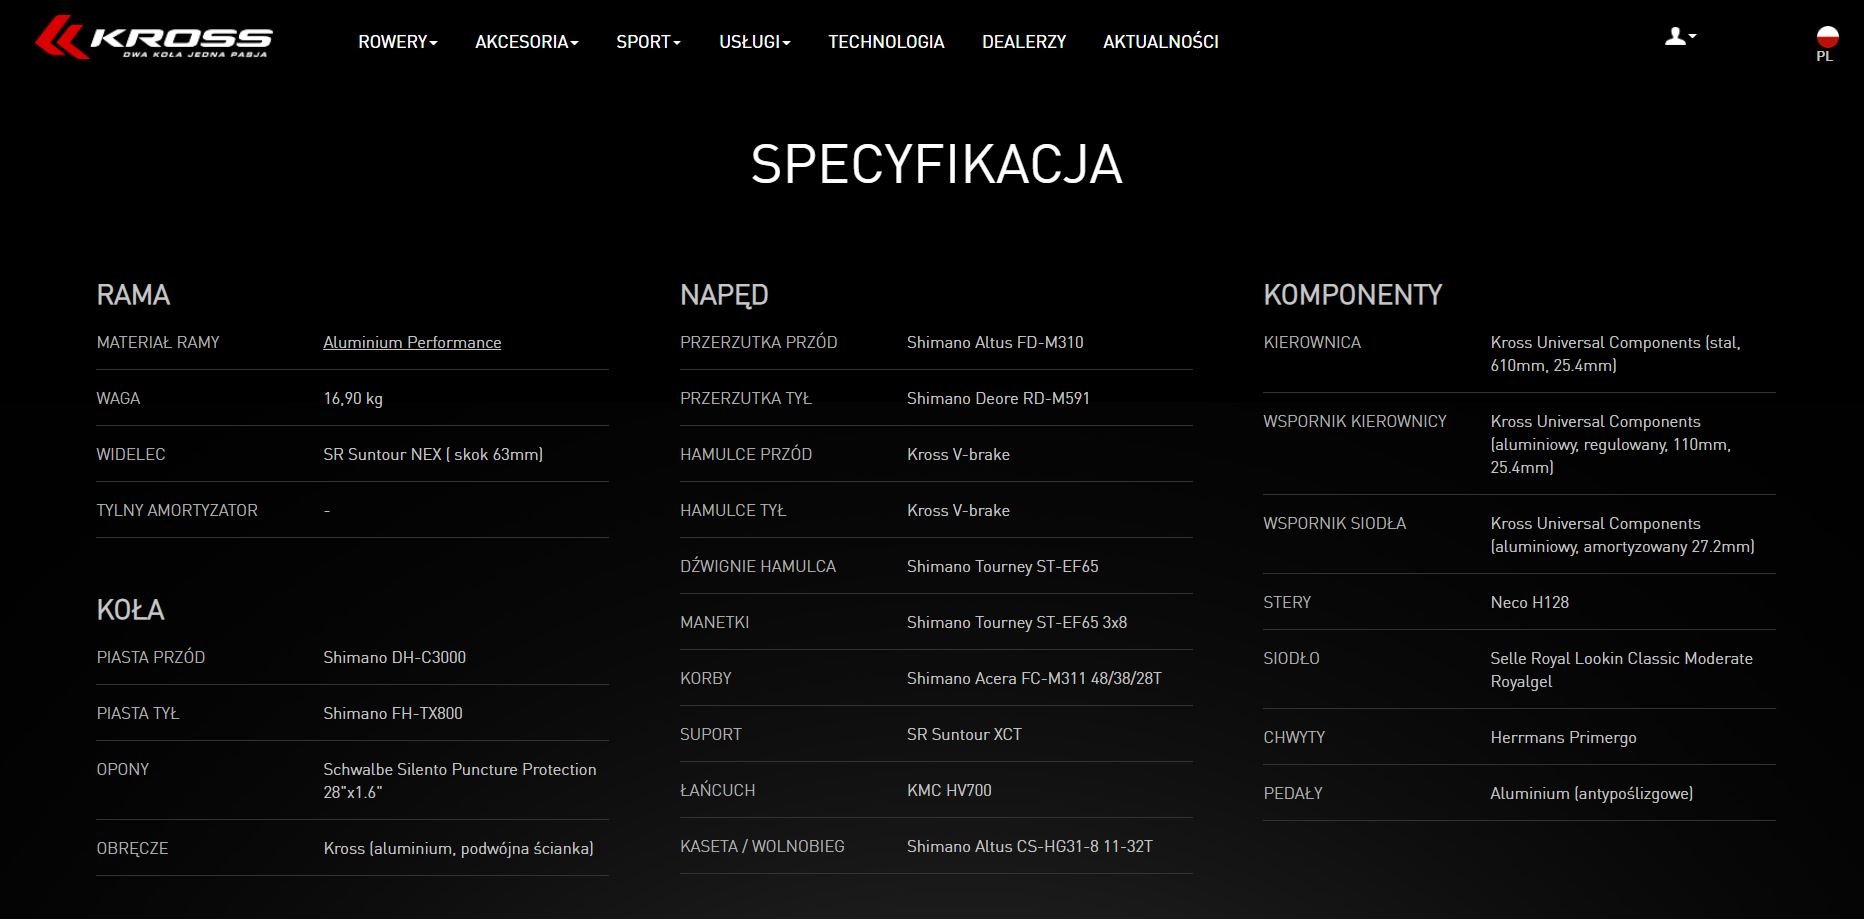Select the Polish flag language icon

[1827, 38]
